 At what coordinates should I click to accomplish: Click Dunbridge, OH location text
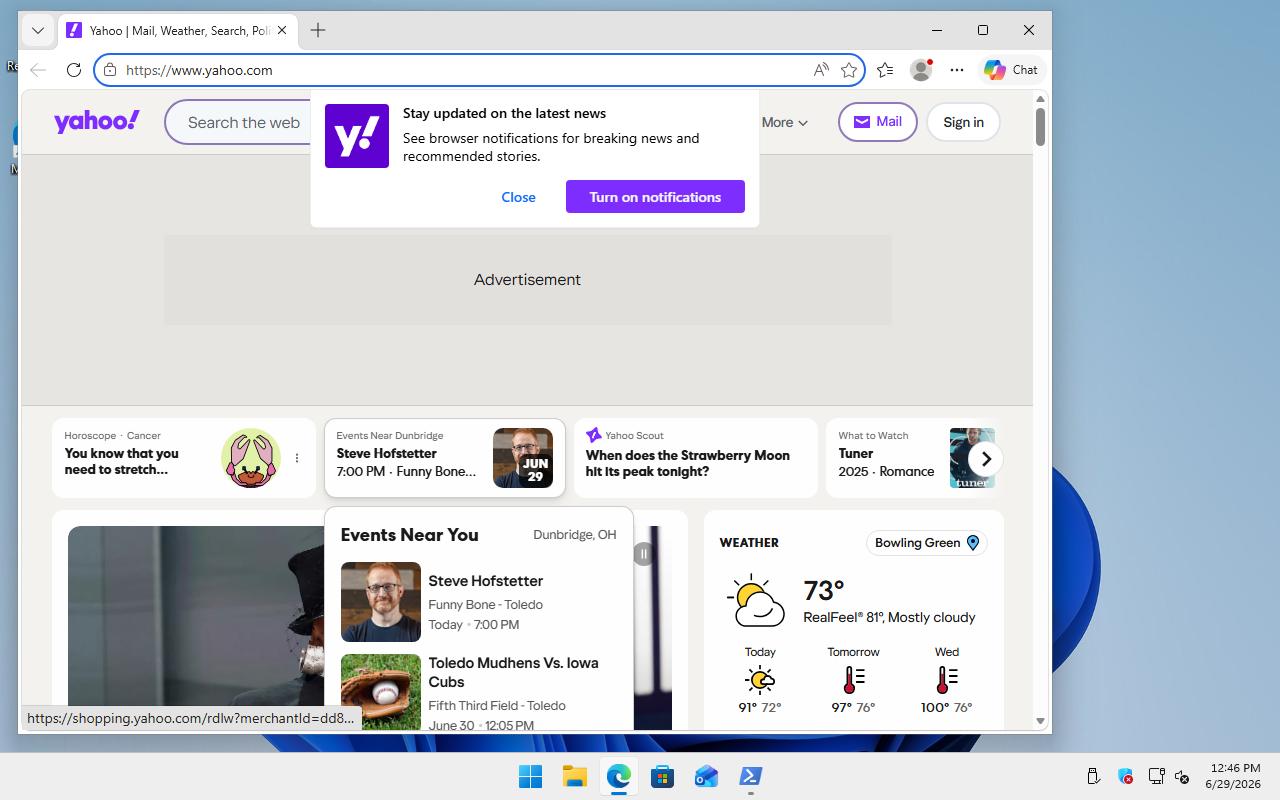tap(575, 535)
